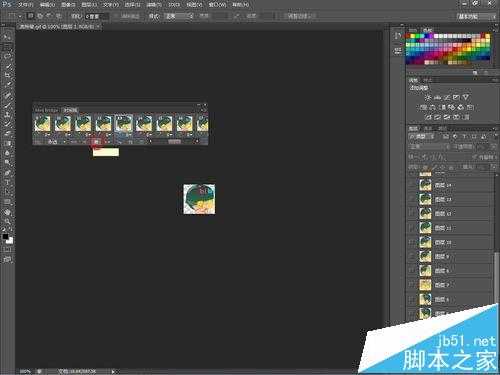Screen dimensions: 500x375
Task: Select the 图层 10 layer row
Action: 450,242
